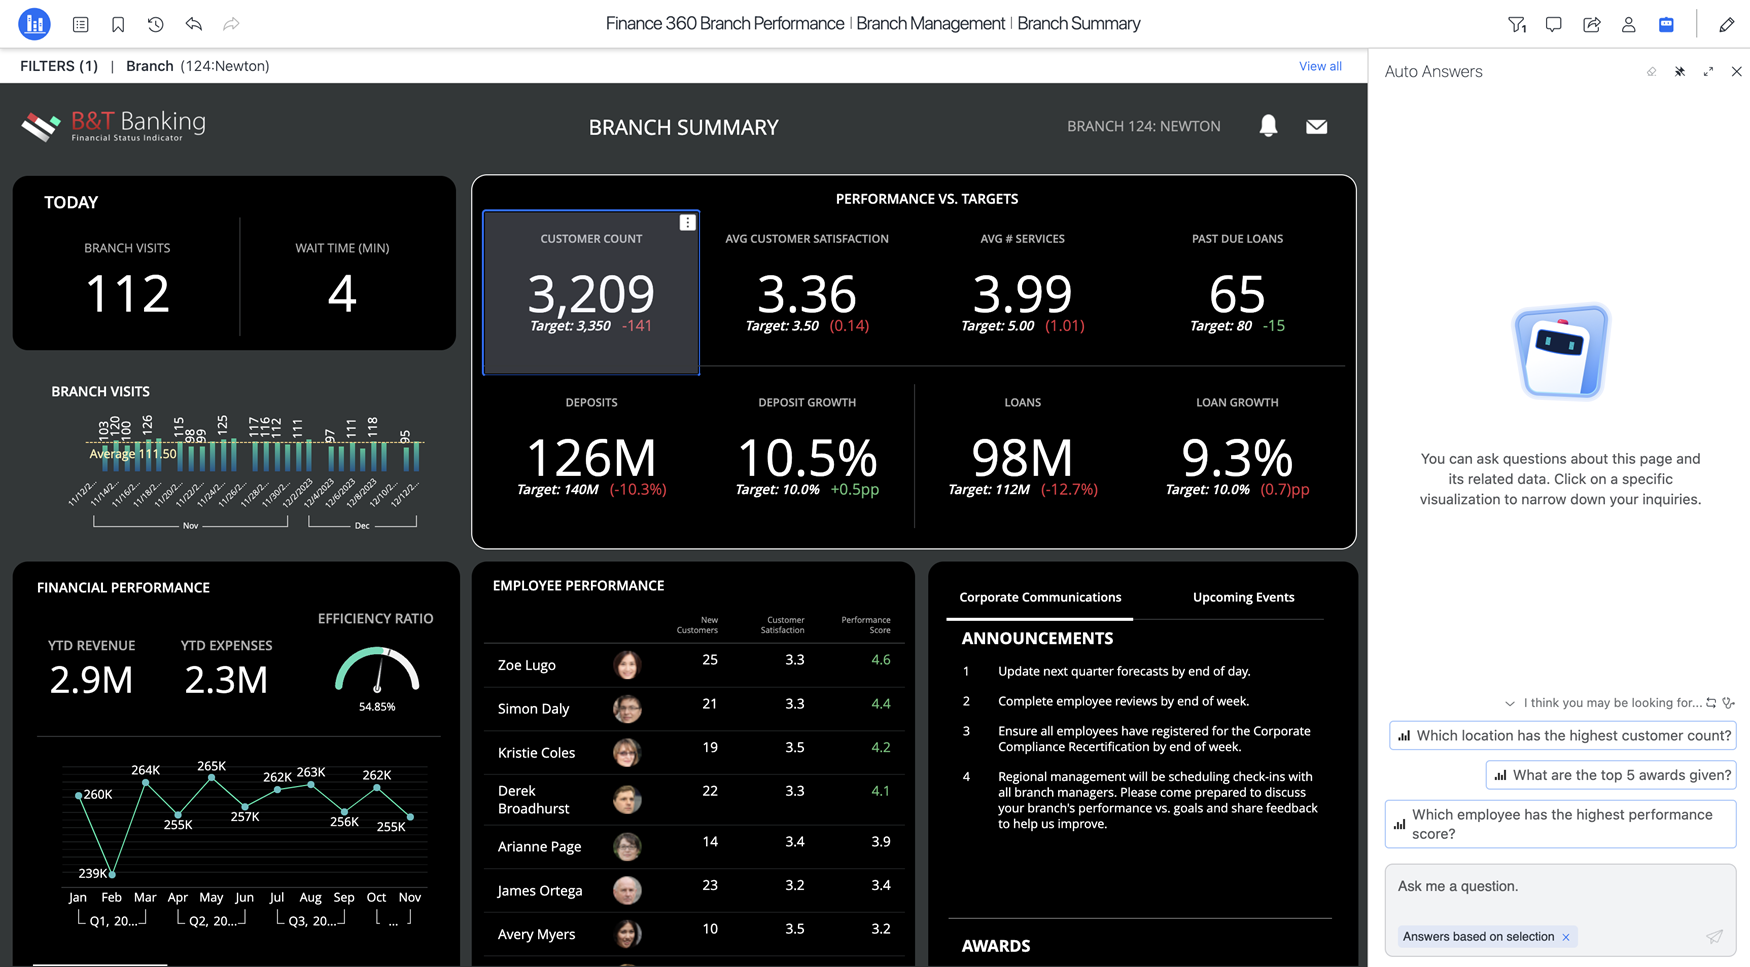
Task: Open the Customer Count tile options menu
Action: click(x=687, y=222)
